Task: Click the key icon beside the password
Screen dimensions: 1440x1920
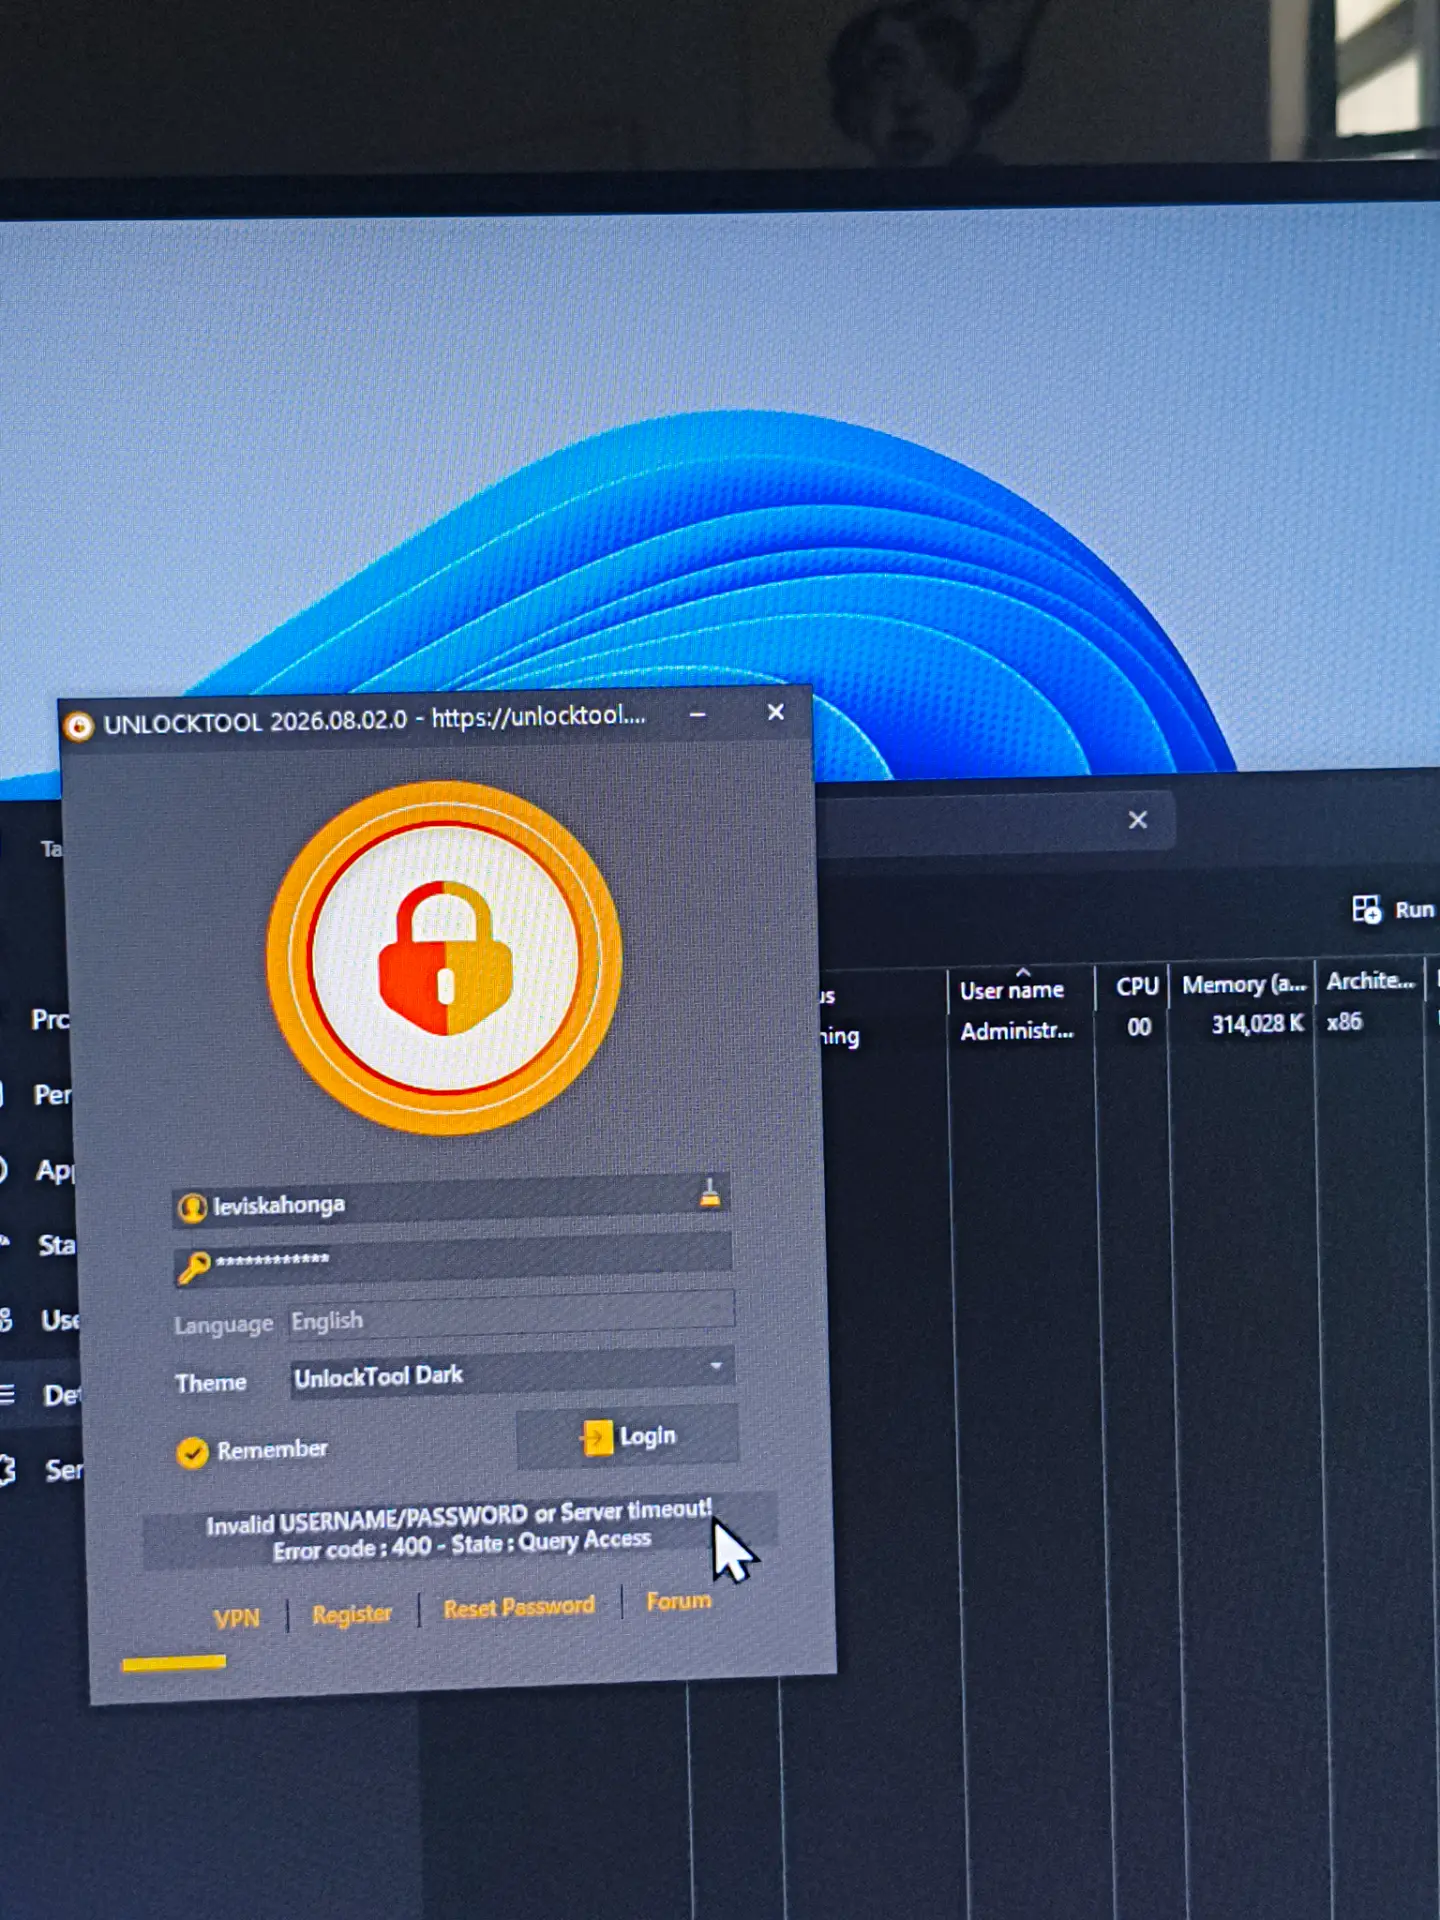Action: [x=194, y=1267]
